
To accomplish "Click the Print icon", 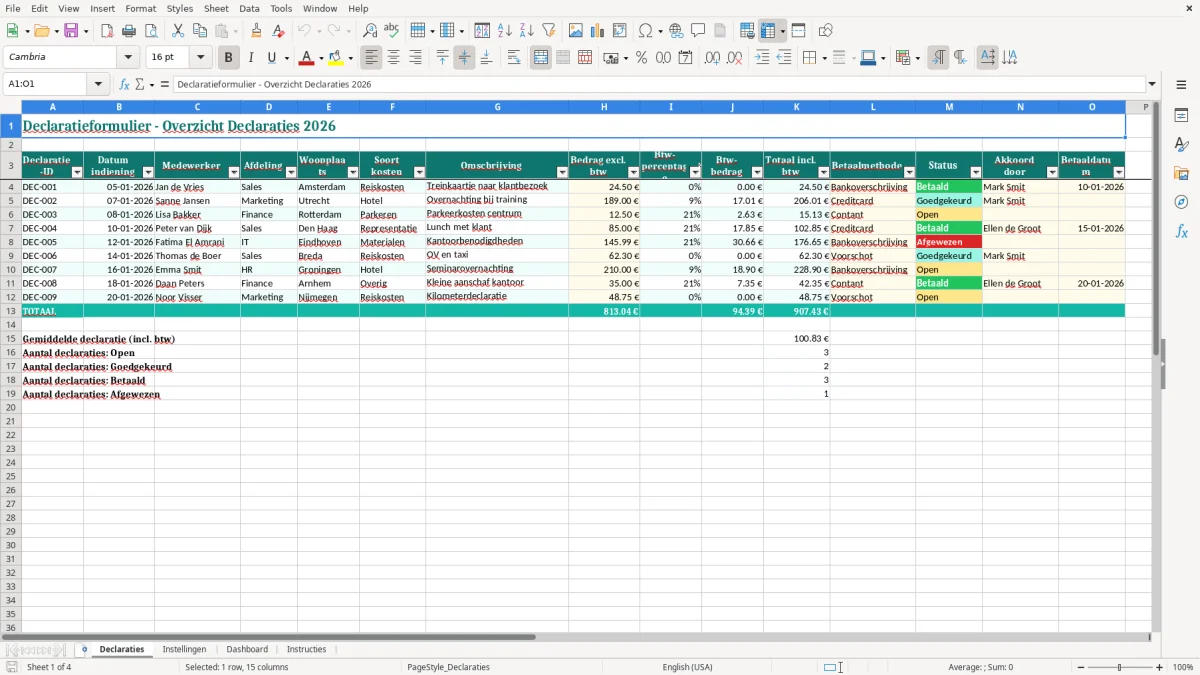I will click(129, 31).
